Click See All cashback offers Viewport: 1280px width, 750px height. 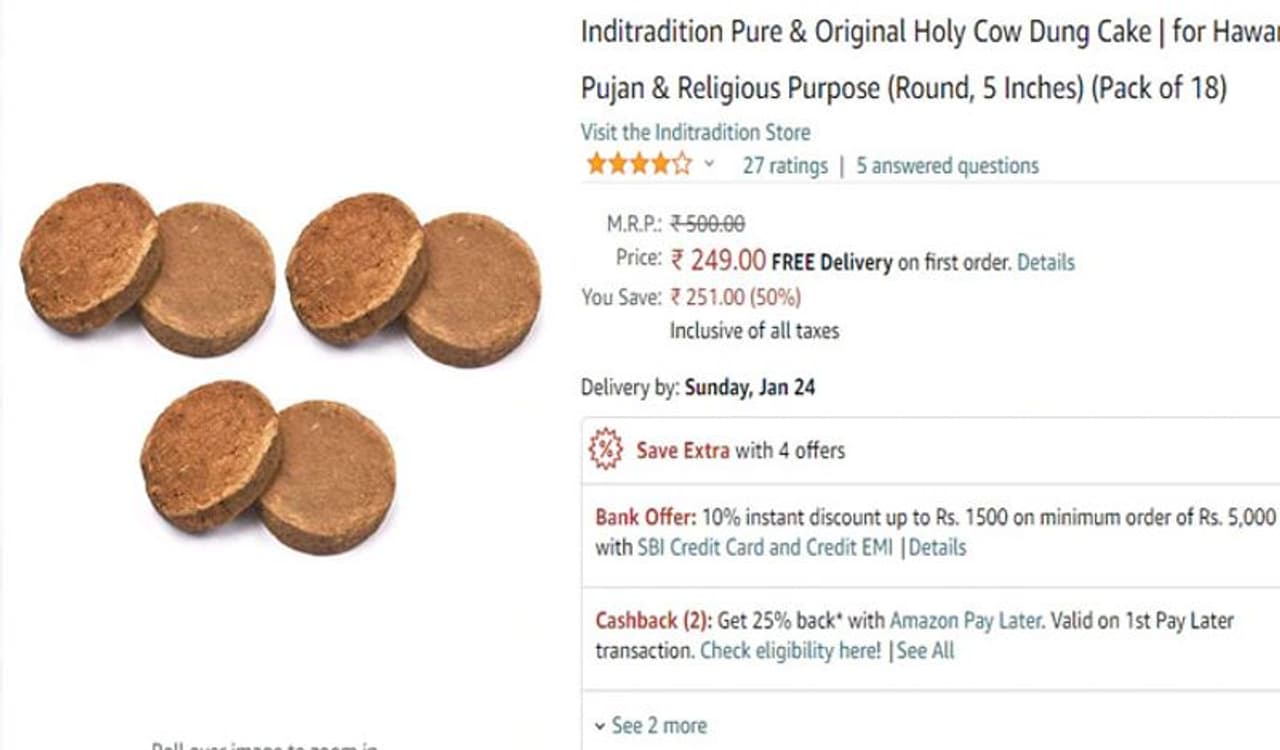click(x=925, y=651)
